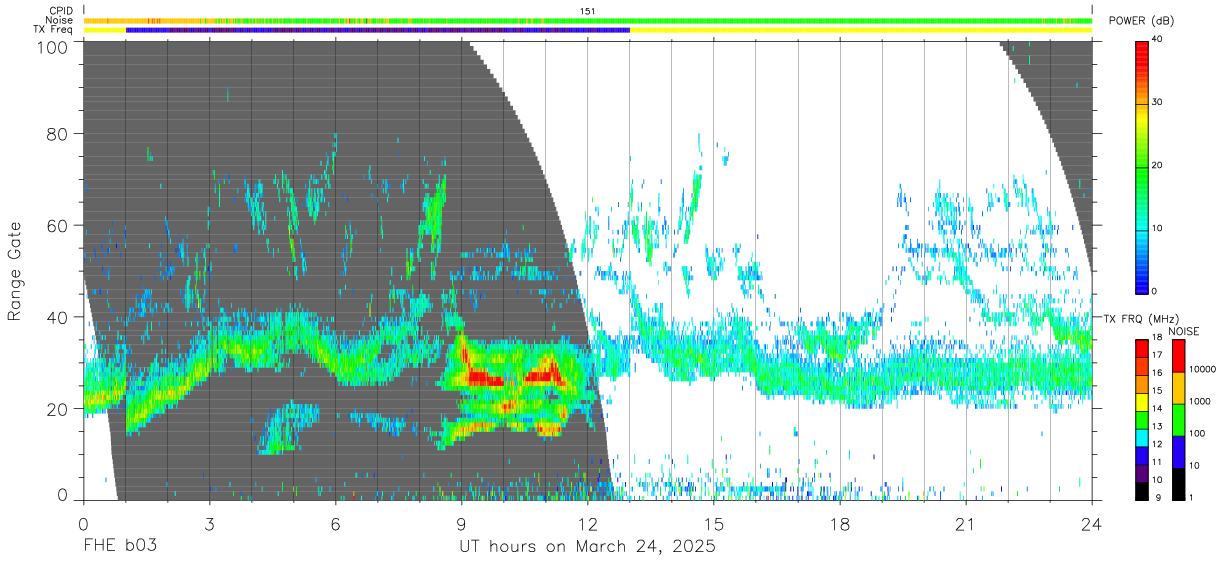Click the POWER (dB) colorbar title
This screenshot has height=567, width=1228.
[1141, 21]
